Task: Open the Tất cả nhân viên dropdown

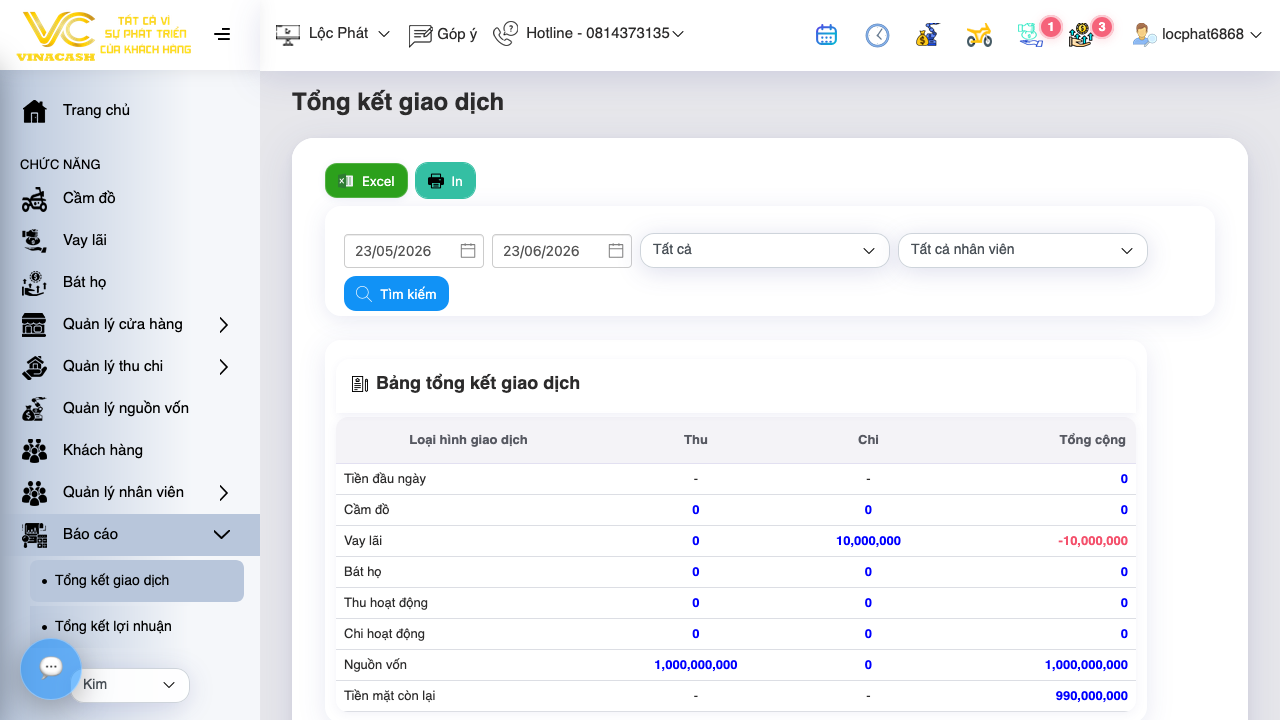Action: tap(1023, 250)
